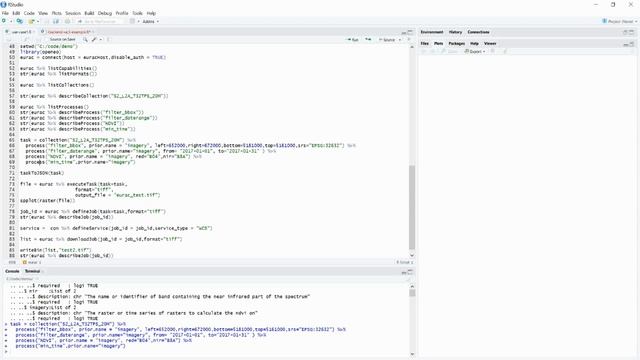Open the recent files dropdown arrow
The height and width of the screenshot is (360, 640).
point(38,21)
